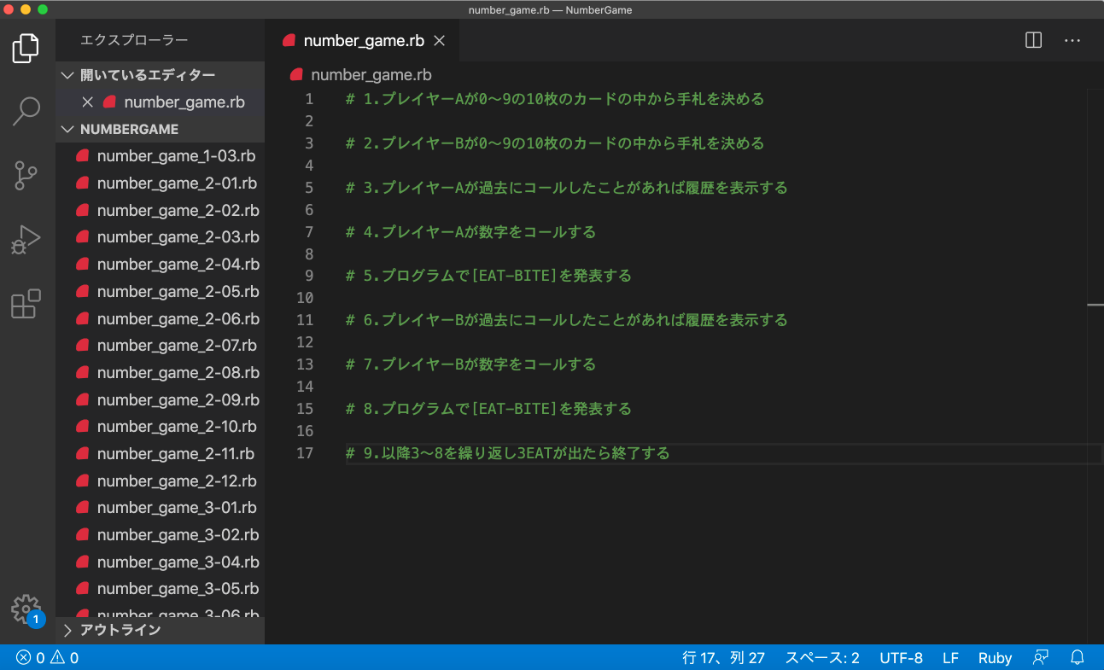Open file number_game_2-11.rb
This screenshot has width=1104, height=670.
tap(160, 454)
